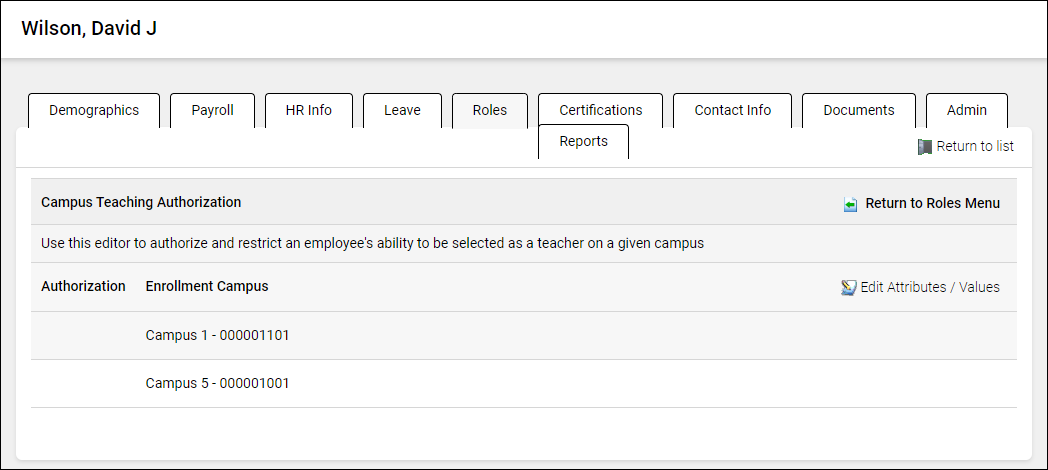The width and height of the screenshot is (1048, 470).
Task: Click the Enrollment Campus column header
Action: [207, 286]
